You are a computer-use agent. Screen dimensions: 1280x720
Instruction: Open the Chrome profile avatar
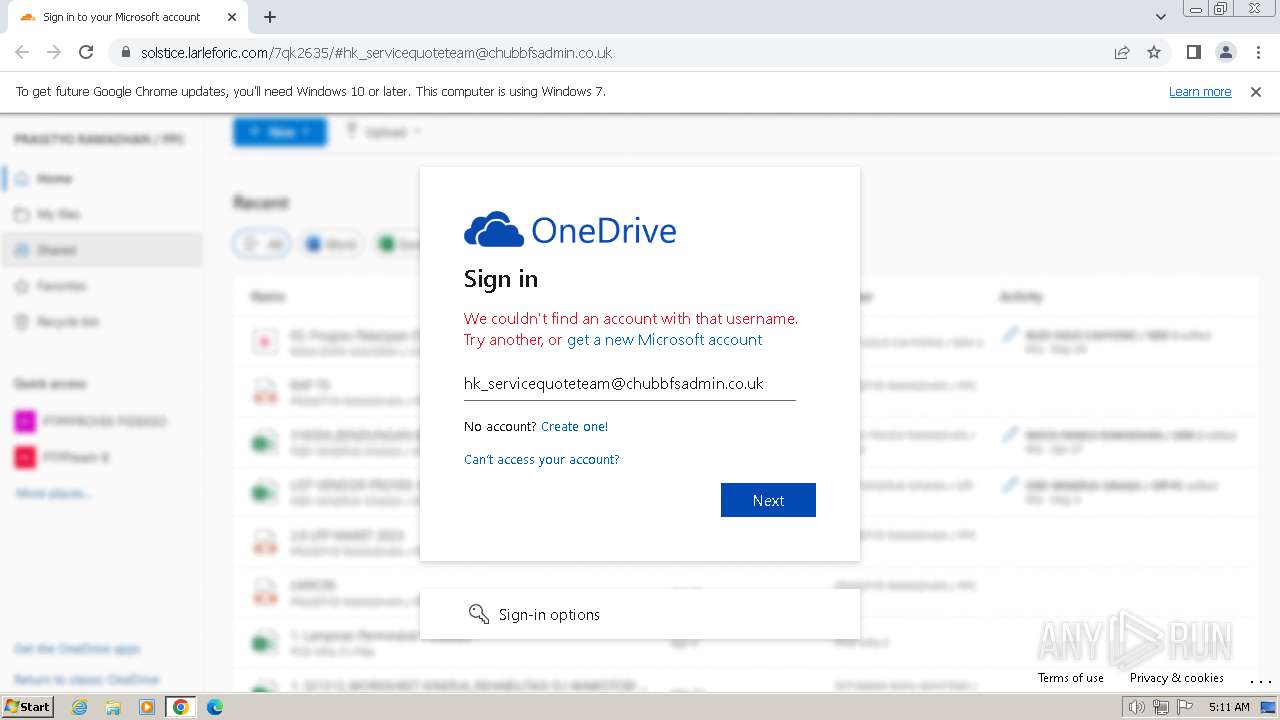1225,52
